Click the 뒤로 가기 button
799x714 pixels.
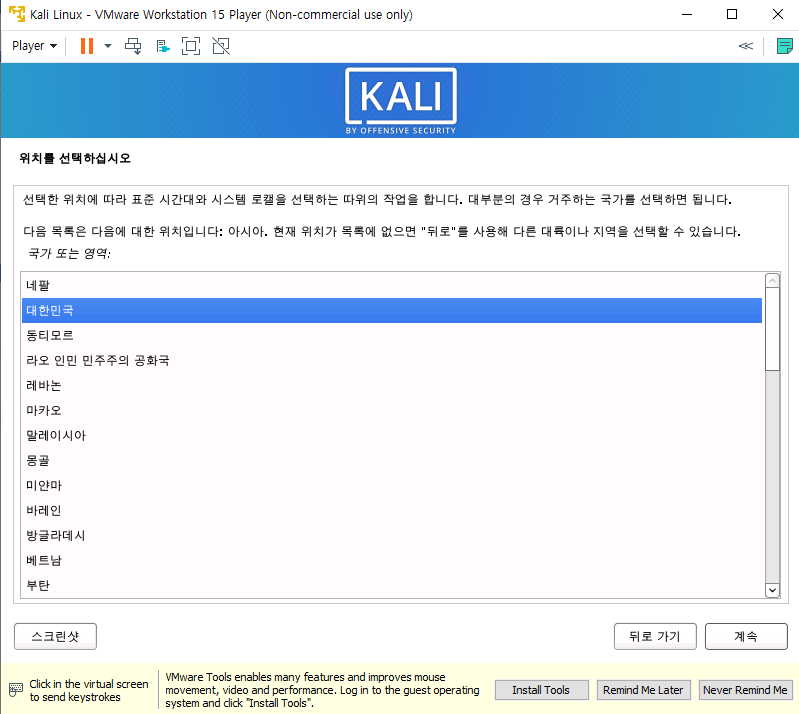[655, 636]
